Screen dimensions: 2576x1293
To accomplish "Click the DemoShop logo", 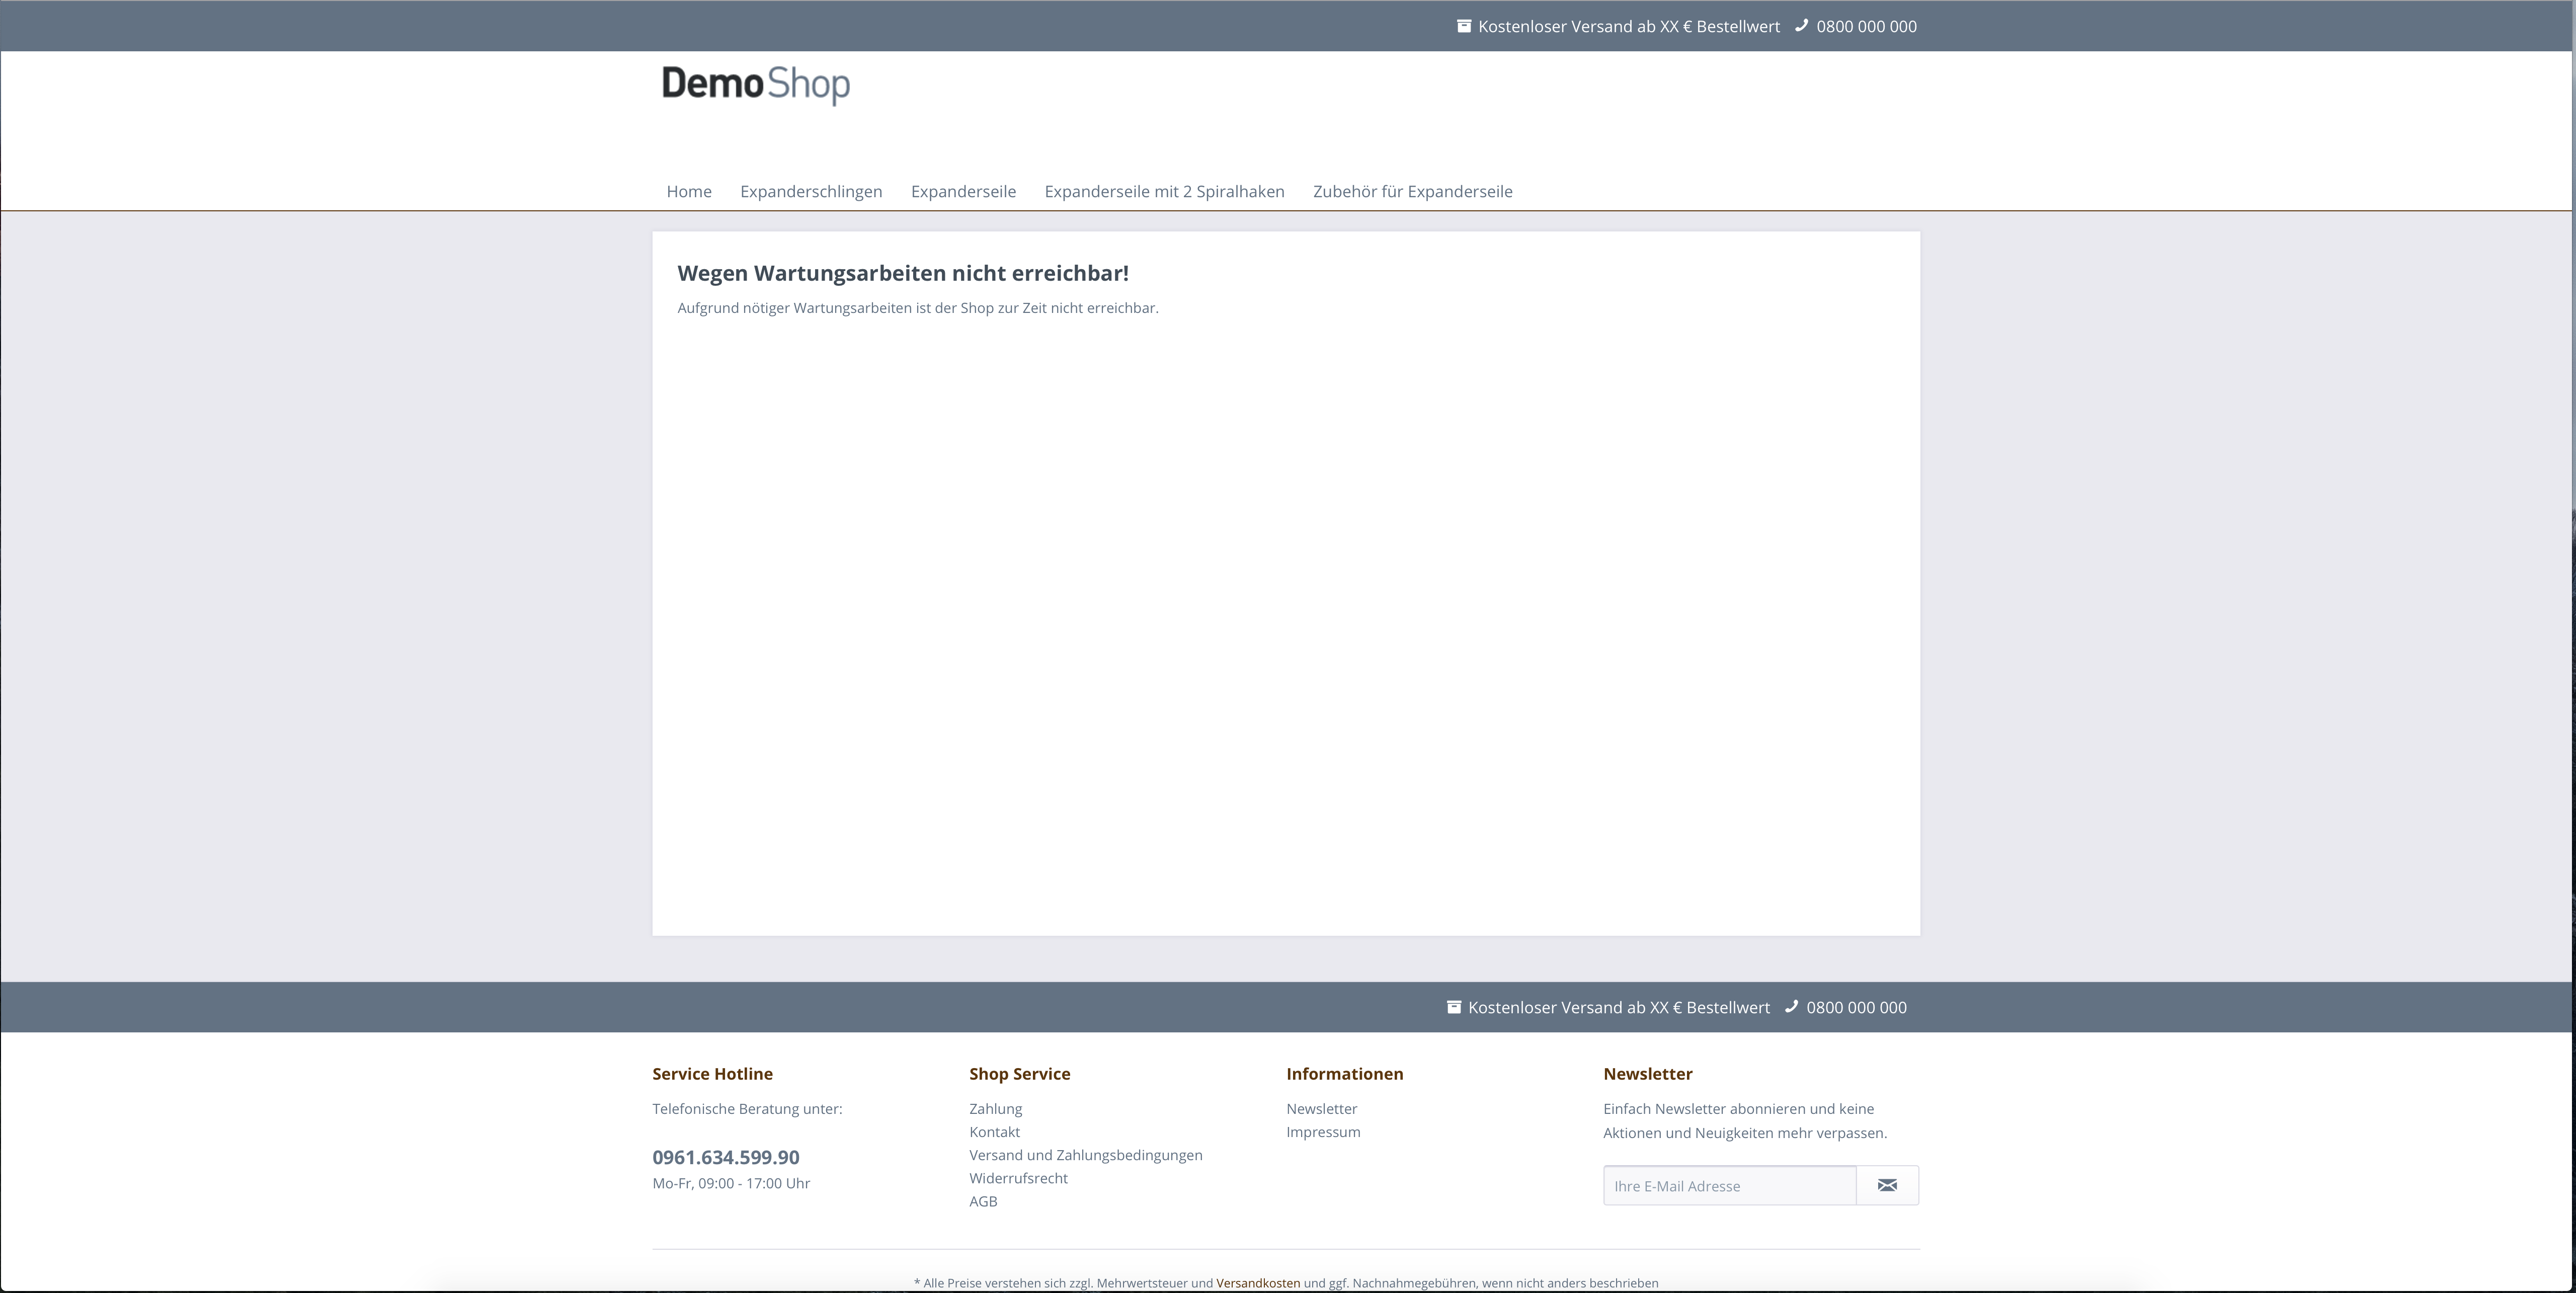I will (x=756, y=85).
